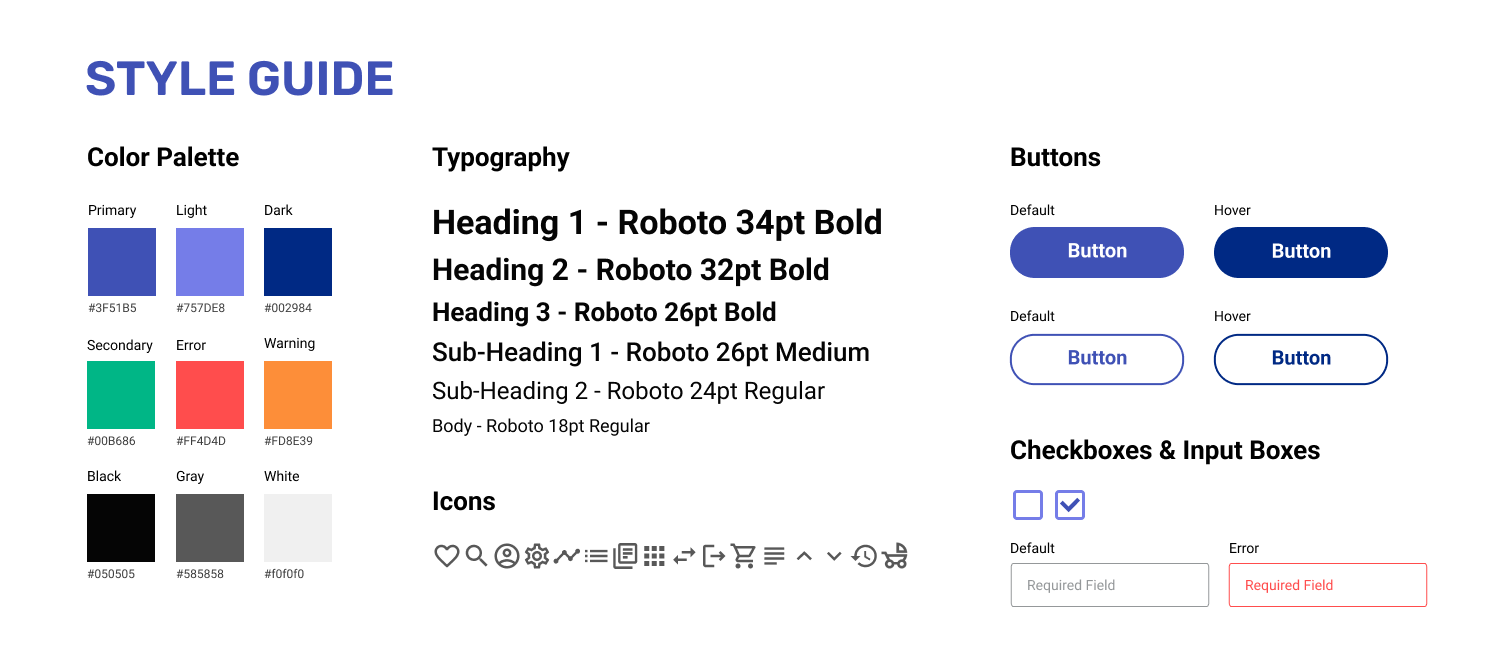Select the grid apps icon
This screenshot has height=657, width=1512.
[x=654, y=556]
